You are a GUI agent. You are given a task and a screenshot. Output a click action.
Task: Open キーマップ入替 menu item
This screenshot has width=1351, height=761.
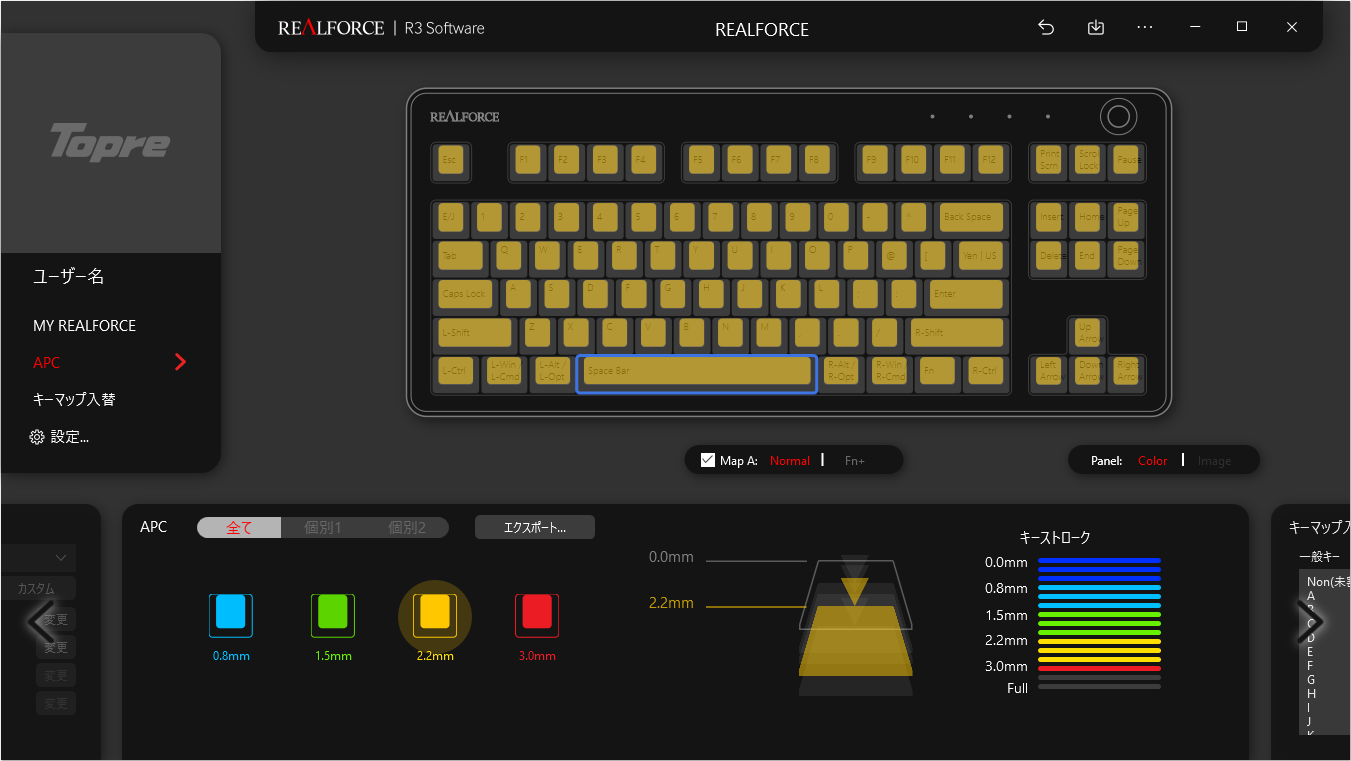[x=74, y=399]
